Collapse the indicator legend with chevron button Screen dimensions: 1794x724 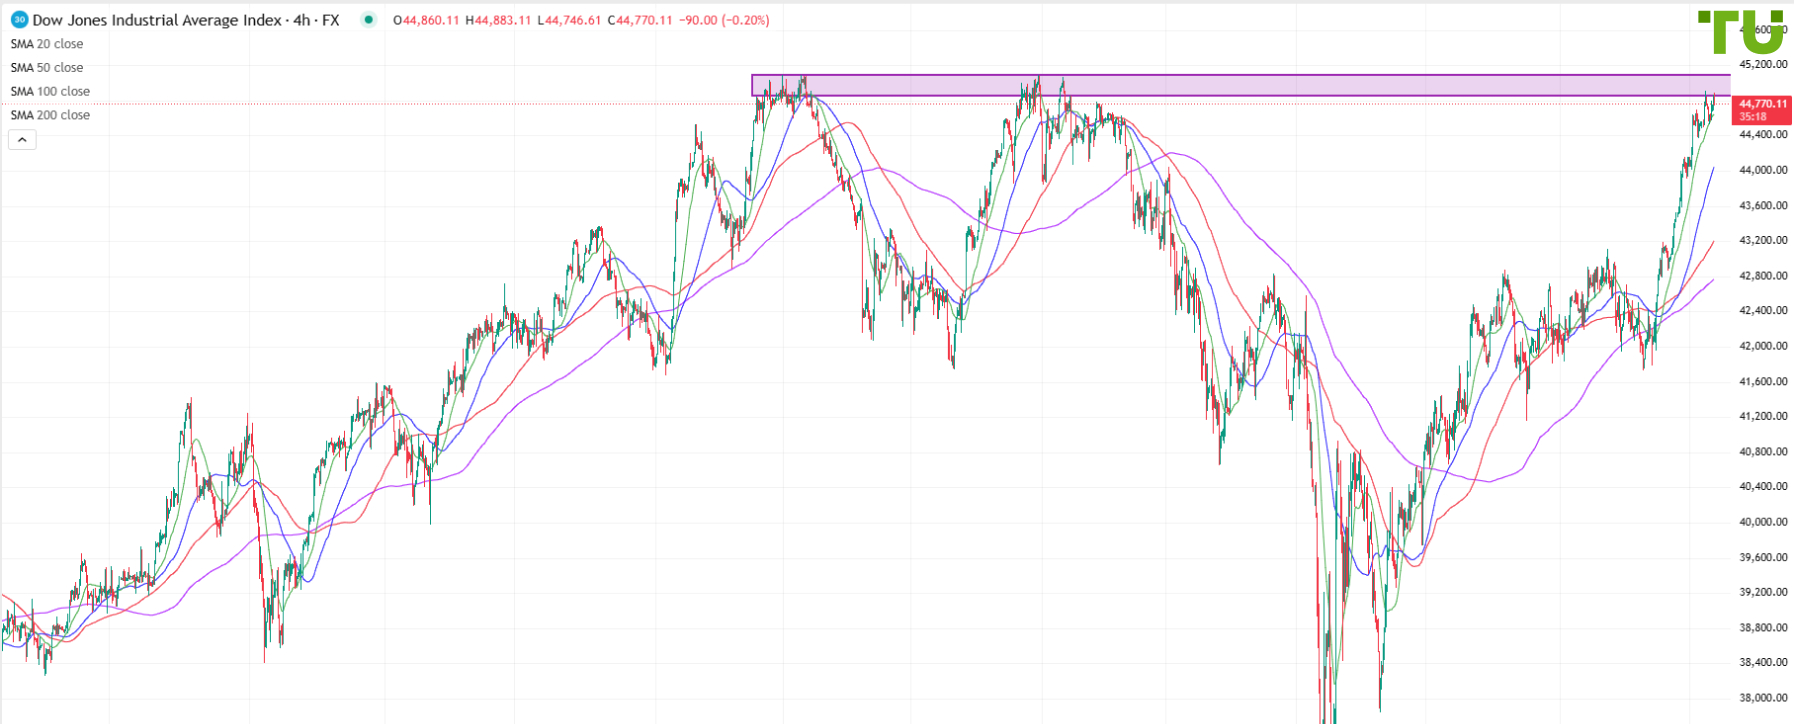pos(22,140)
